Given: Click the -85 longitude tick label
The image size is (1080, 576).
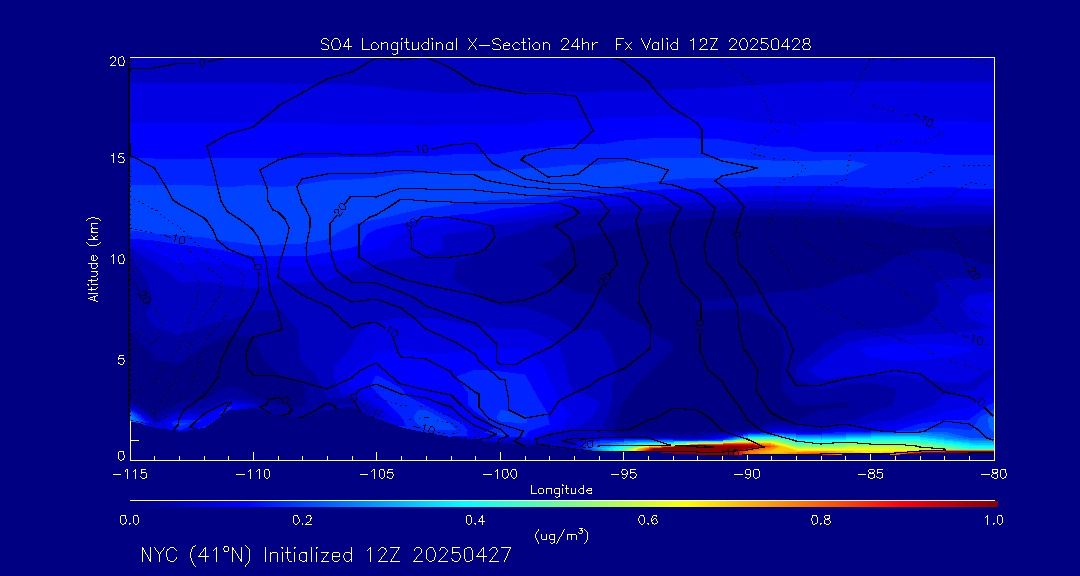Looking at the screenshot, I should [x=871, y=475].
